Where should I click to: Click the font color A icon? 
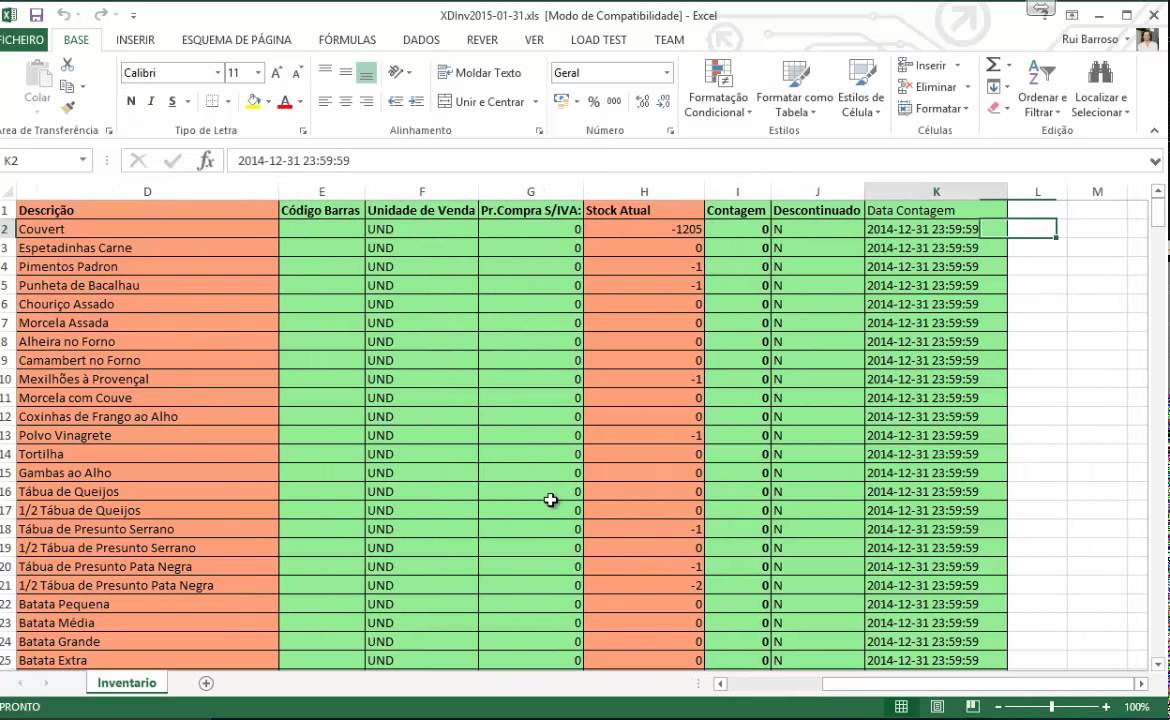[284, 101]
